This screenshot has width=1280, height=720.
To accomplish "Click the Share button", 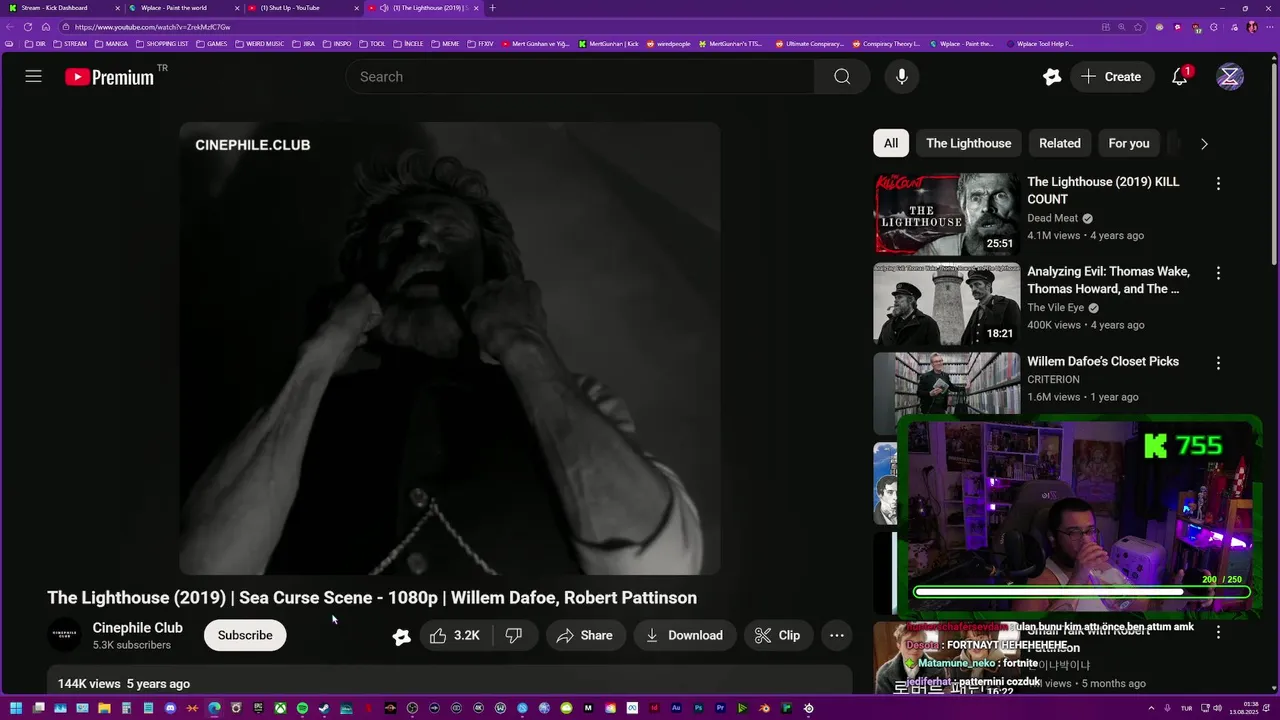I will pos(585,635).
